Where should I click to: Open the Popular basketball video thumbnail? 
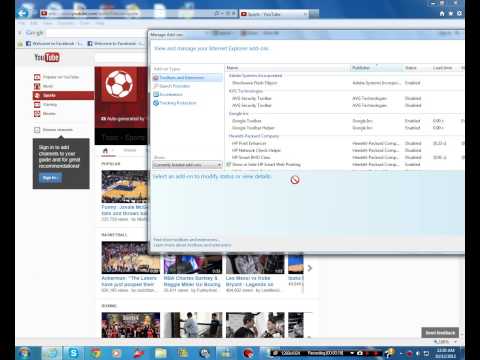click(x=125, y=187)
